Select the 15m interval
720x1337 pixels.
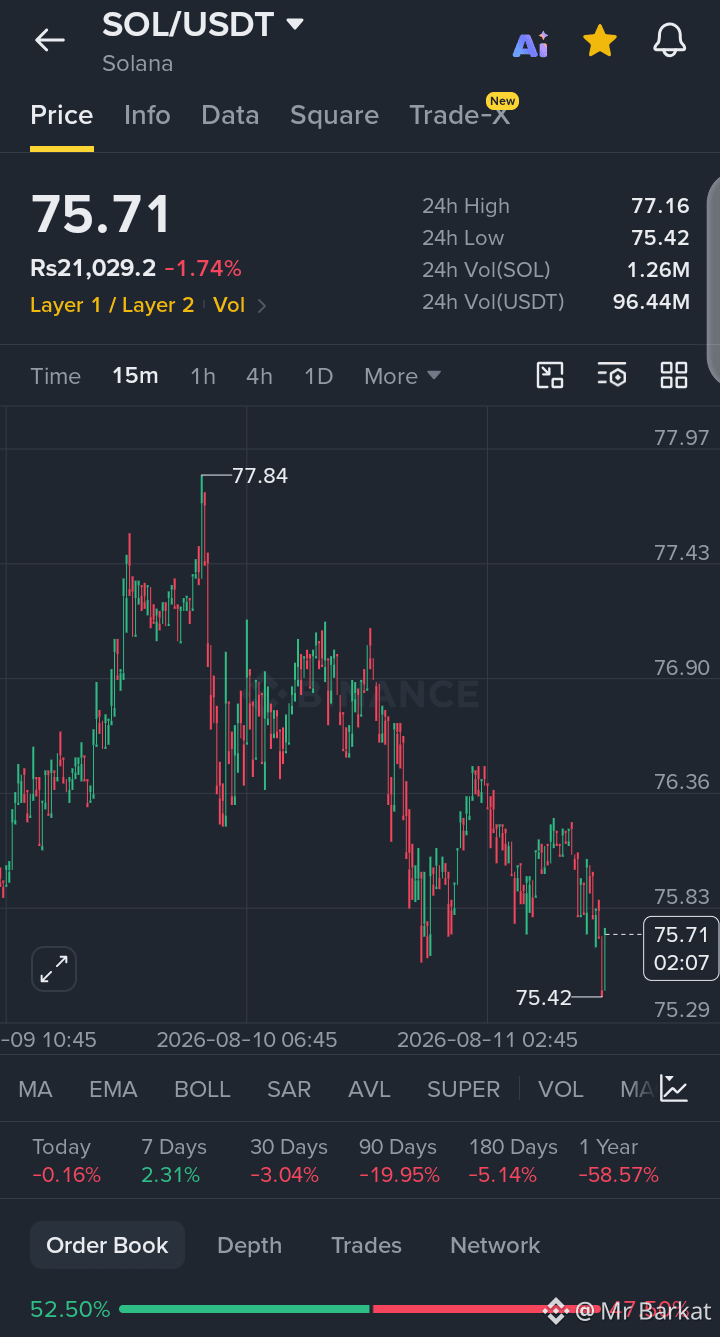[135, 376]
